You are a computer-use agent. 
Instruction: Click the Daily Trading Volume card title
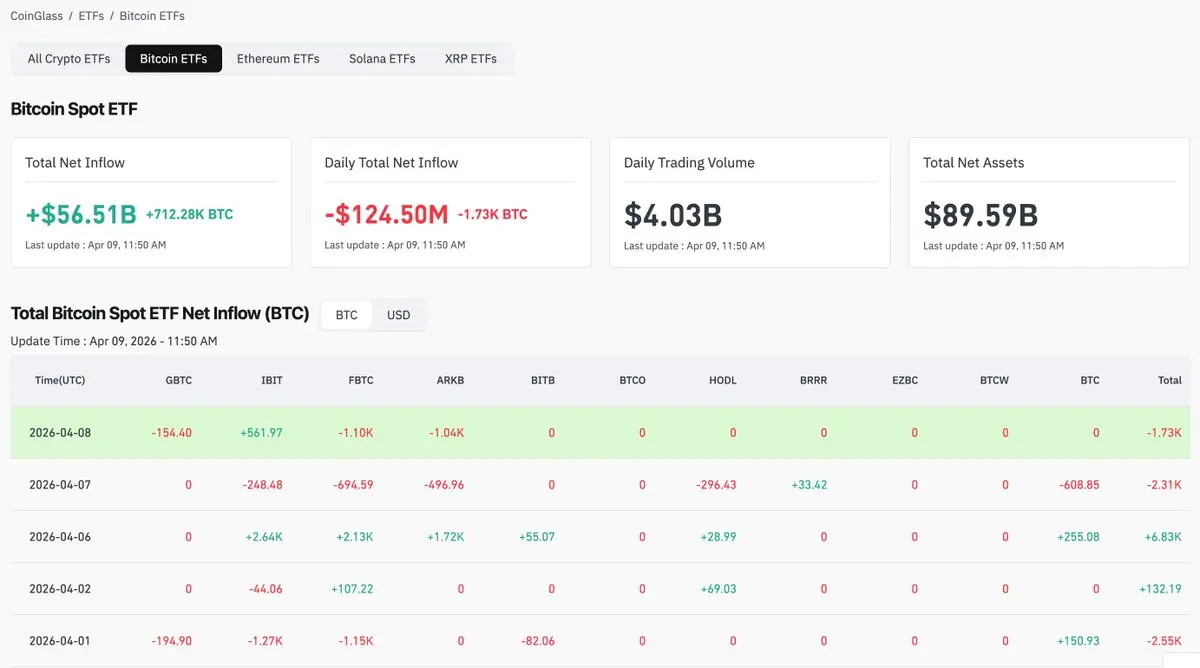pyautogui.click(x=689, y=163)
